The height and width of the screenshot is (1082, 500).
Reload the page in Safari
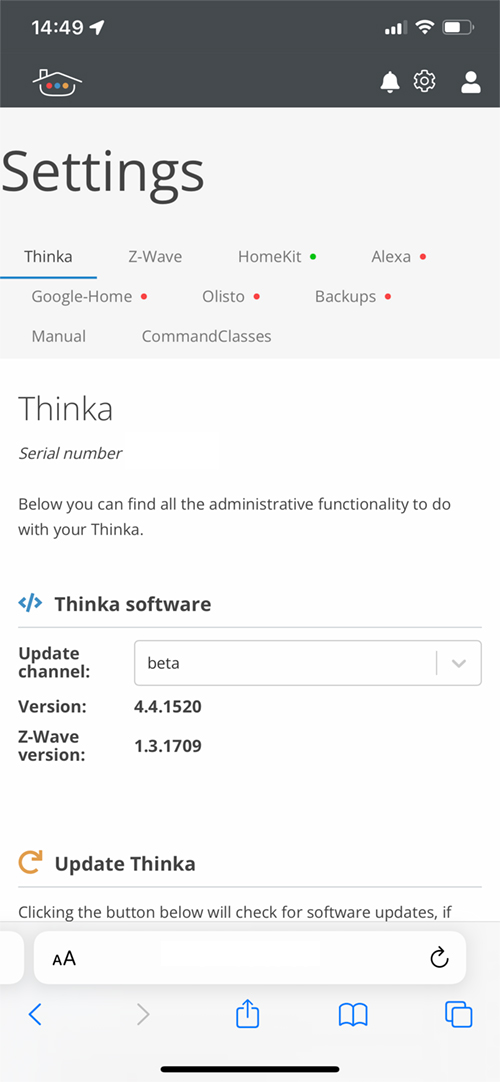(439, 957)
